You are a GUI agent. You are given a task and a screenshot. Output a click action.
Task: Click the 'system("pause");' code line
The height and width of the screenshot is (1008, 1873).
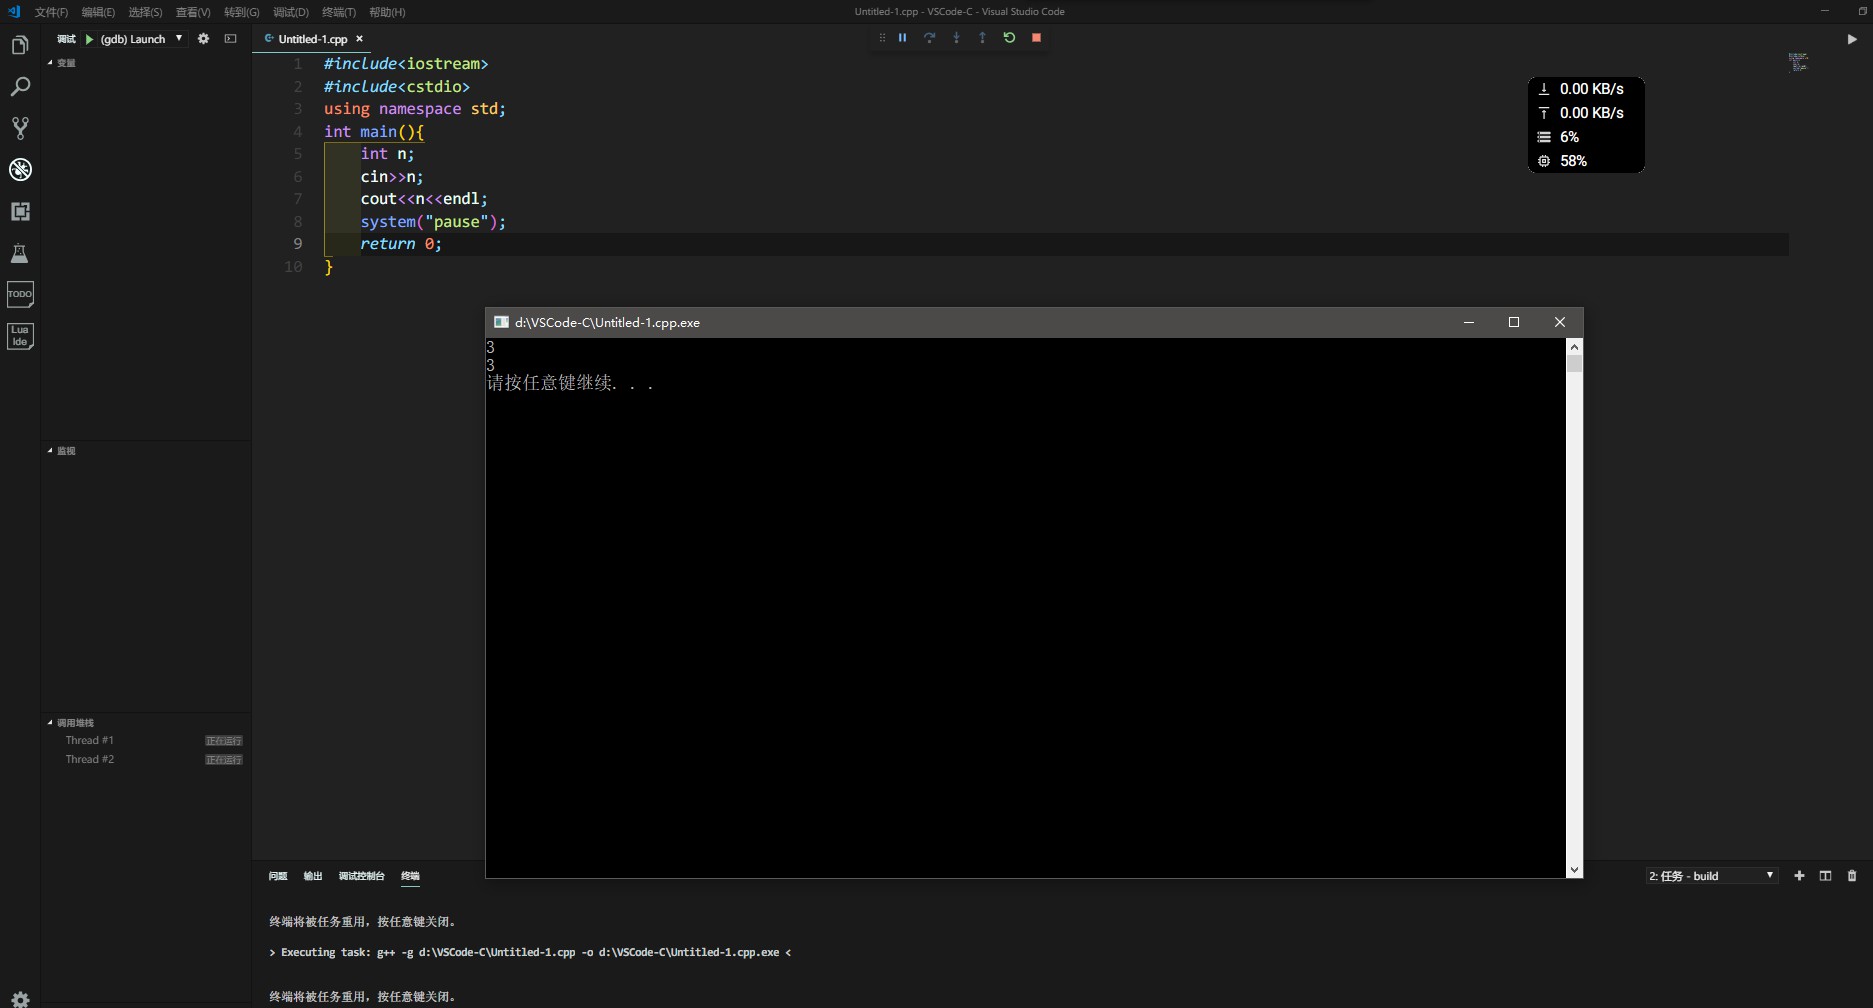coord(433,222)
